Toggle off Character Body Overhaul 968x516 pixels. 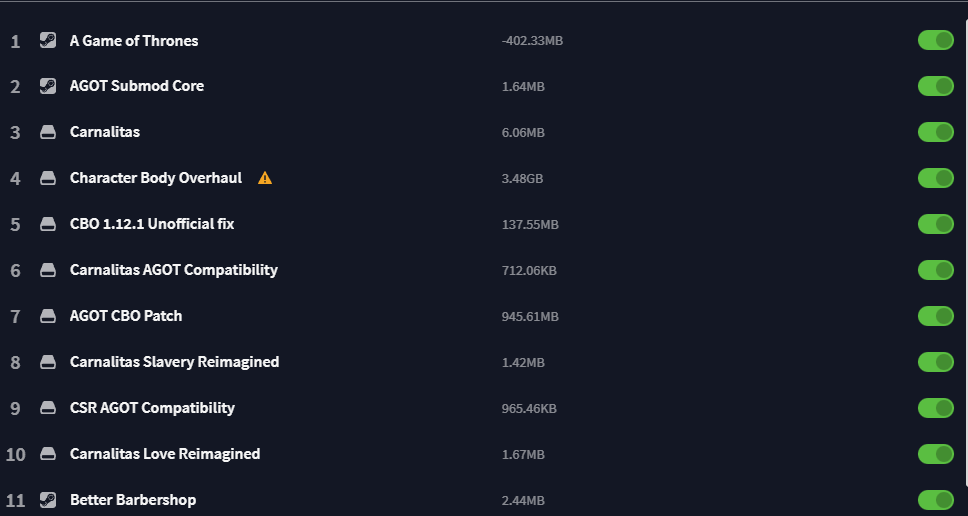click(x=936, y=178)
